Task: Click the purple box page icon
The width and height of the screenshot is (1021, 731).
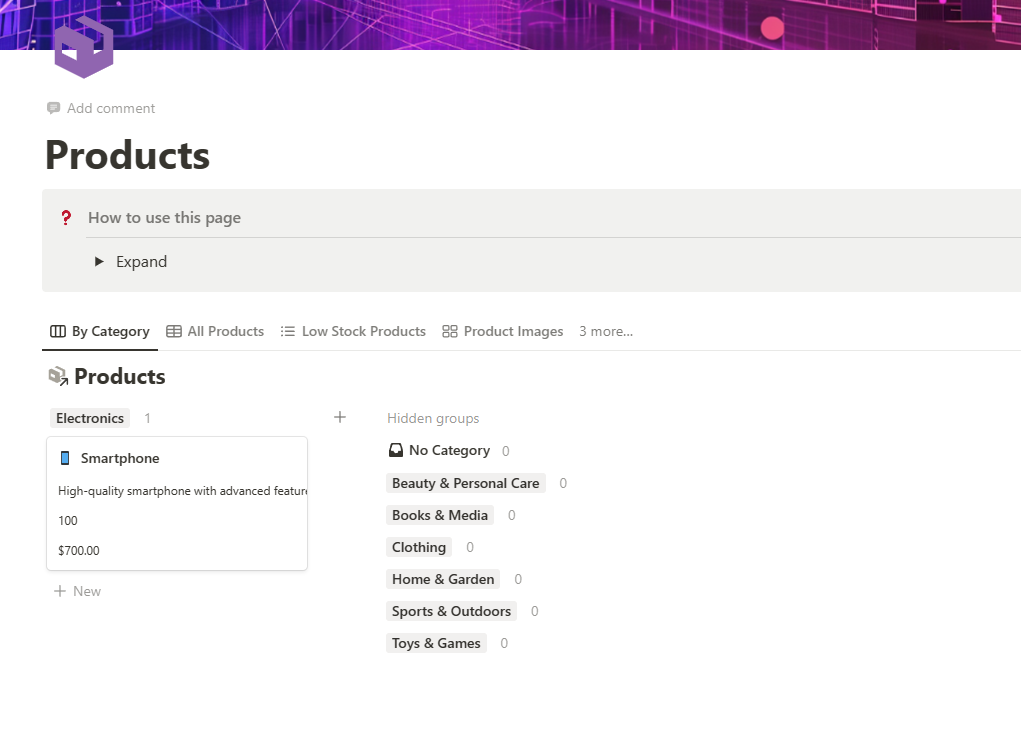Action: pos(84,47)
